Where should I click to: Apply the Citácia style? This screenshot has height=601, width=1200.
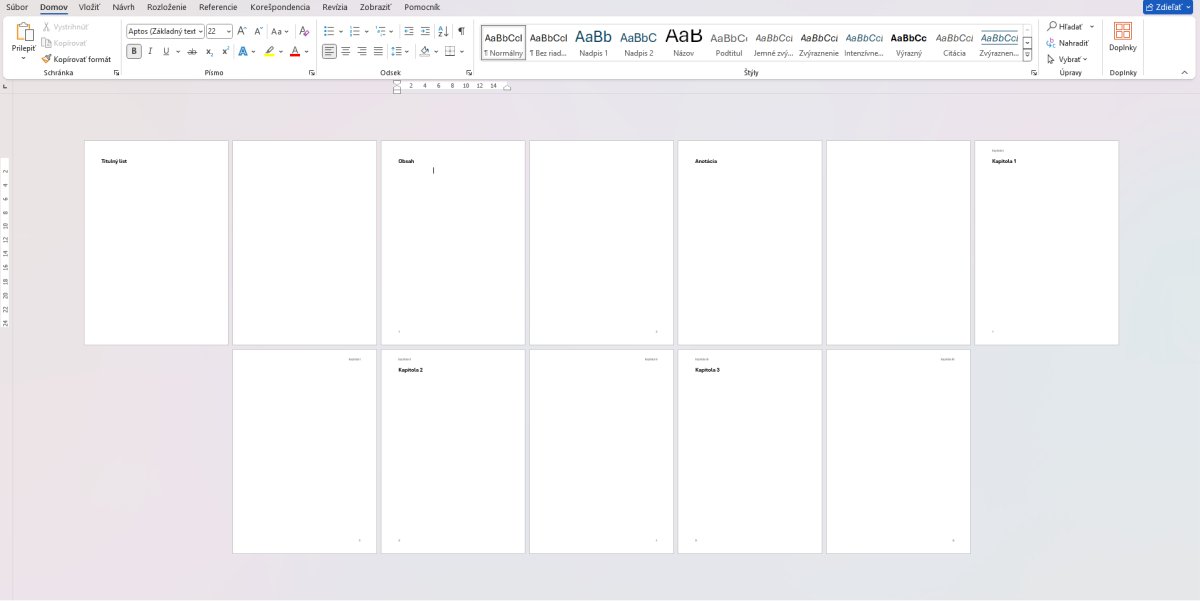tap(954, 42)
